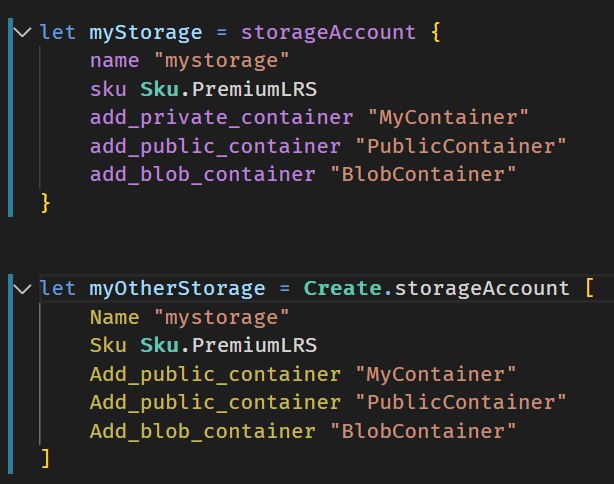
Task: Click the first "mystorage" string literal
Action: (x=222, y=61)
